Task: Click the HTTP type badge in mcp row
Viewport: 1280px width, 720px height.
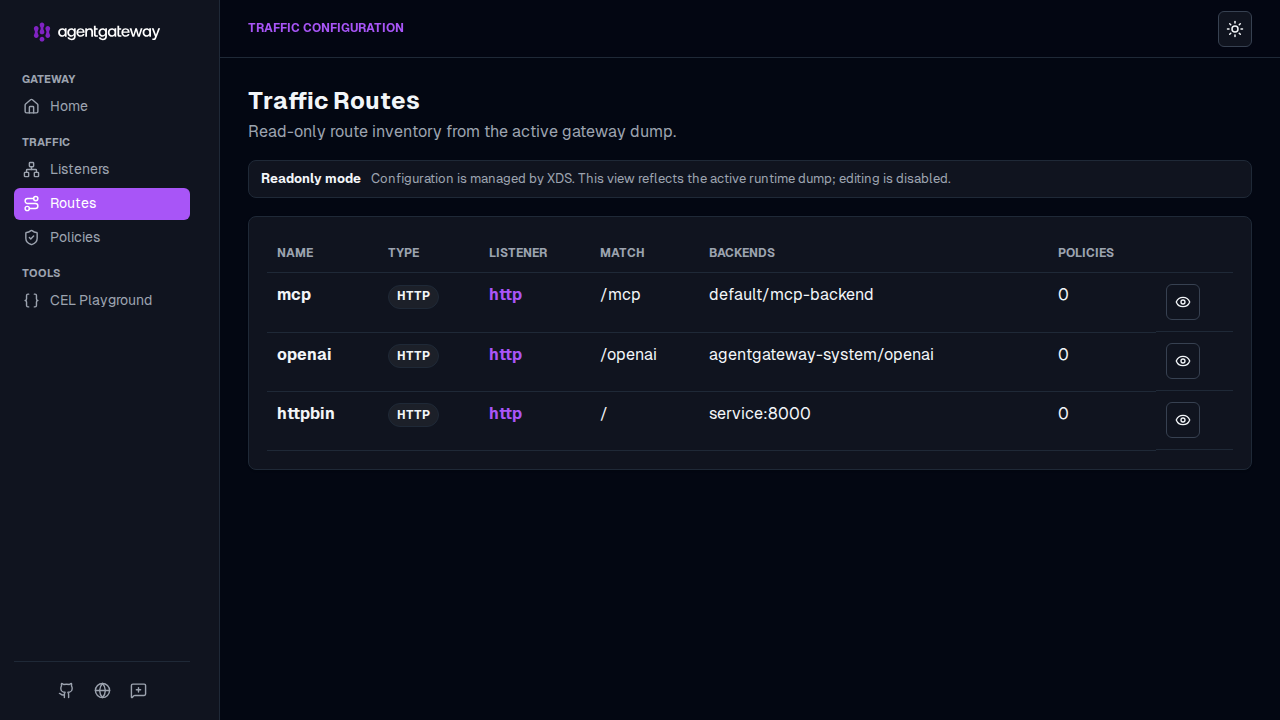Action: [x=413, y=296]
